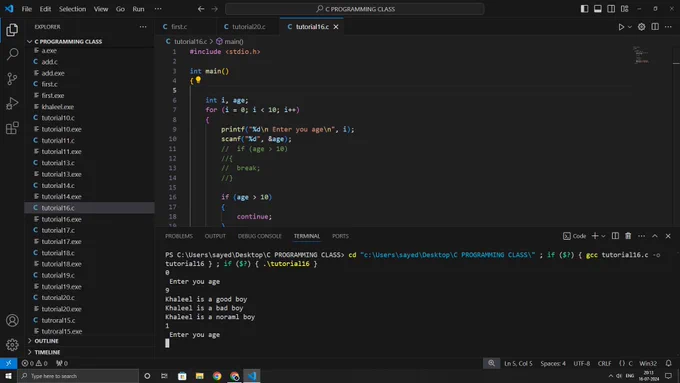
Task: Open add.c in the explorer
Action: point(49,62)
